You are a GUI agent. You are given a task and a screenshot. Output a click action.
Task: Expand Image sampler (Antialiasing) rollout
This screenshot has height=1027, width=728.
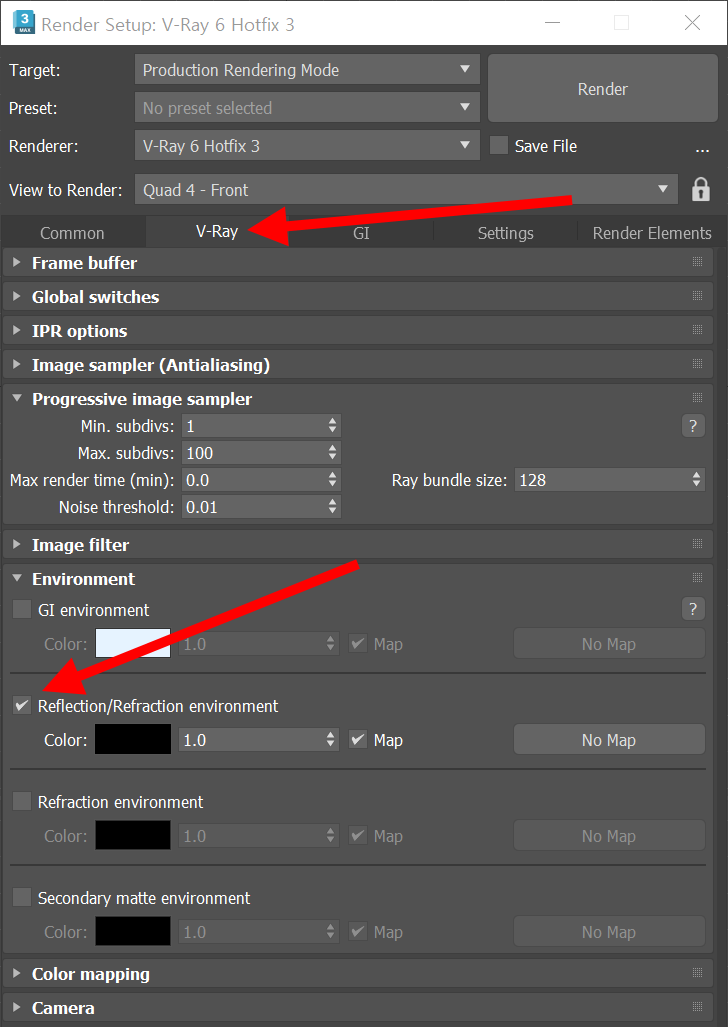pos(18,364)
